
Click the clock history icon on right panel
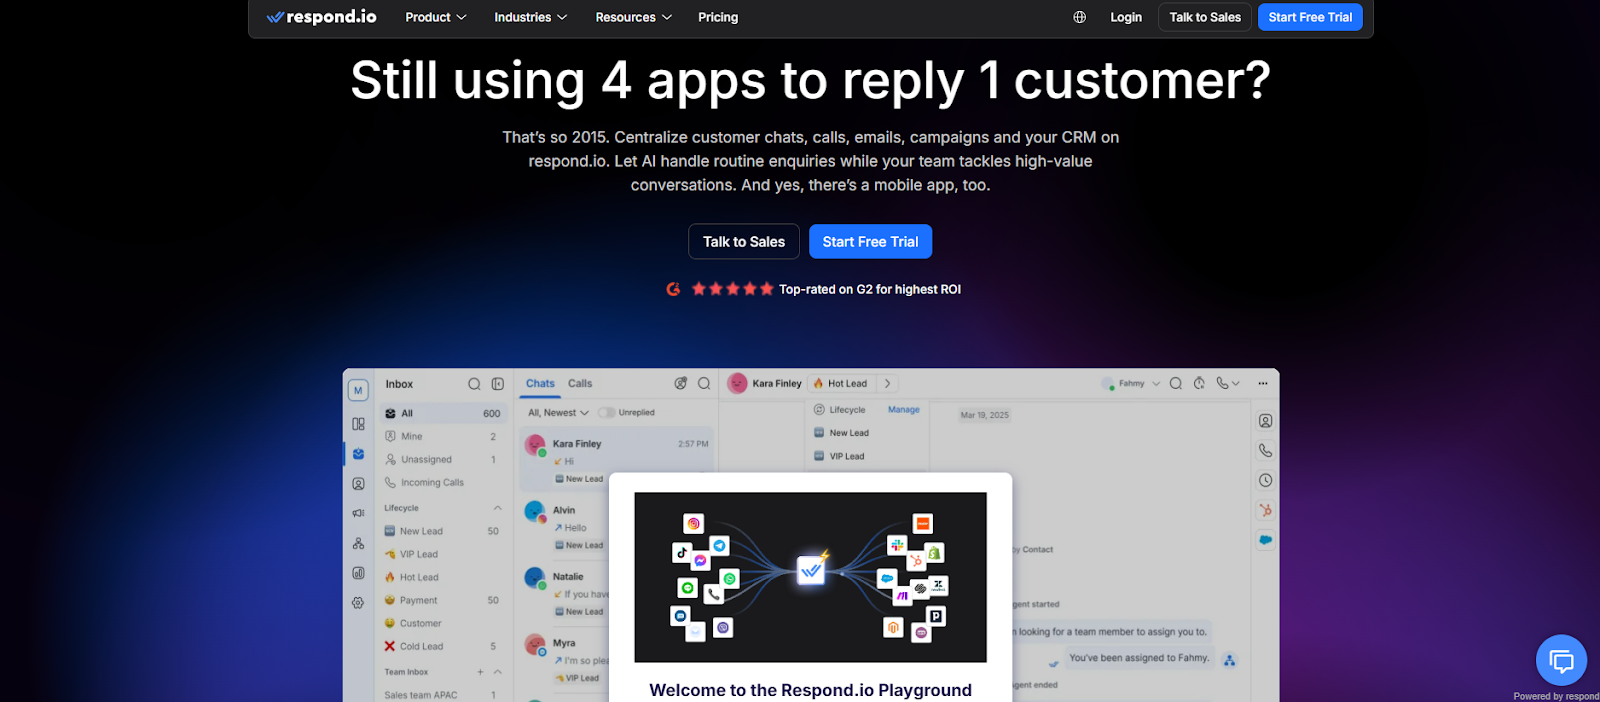click(1265, 480)
